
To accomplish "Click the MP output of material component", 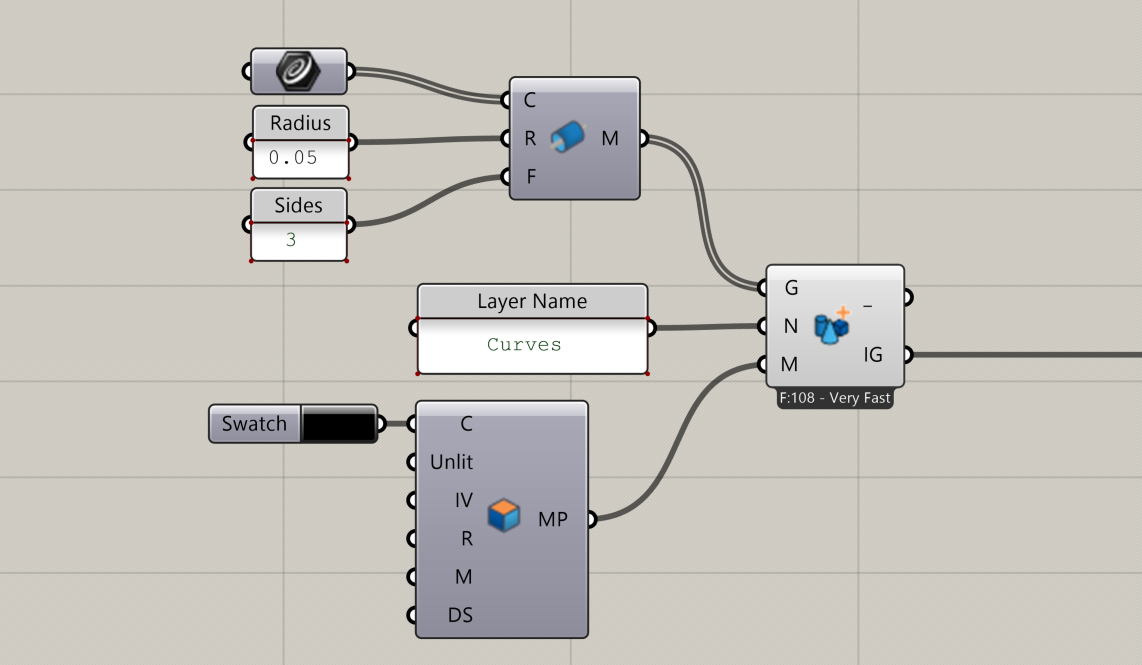I will (x=553, y=519).
